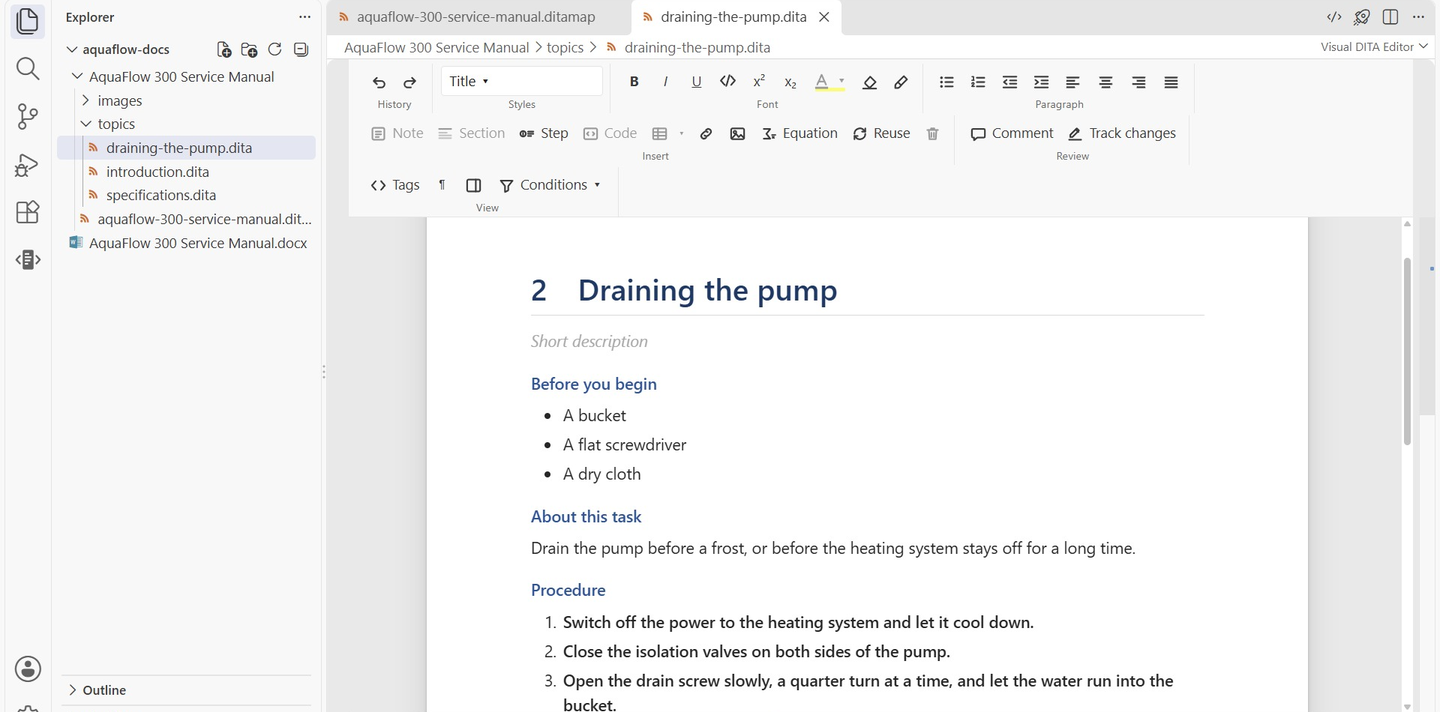Open the Conditions dropdown
Screen dimensions: 1440x712
coord(551,185)
